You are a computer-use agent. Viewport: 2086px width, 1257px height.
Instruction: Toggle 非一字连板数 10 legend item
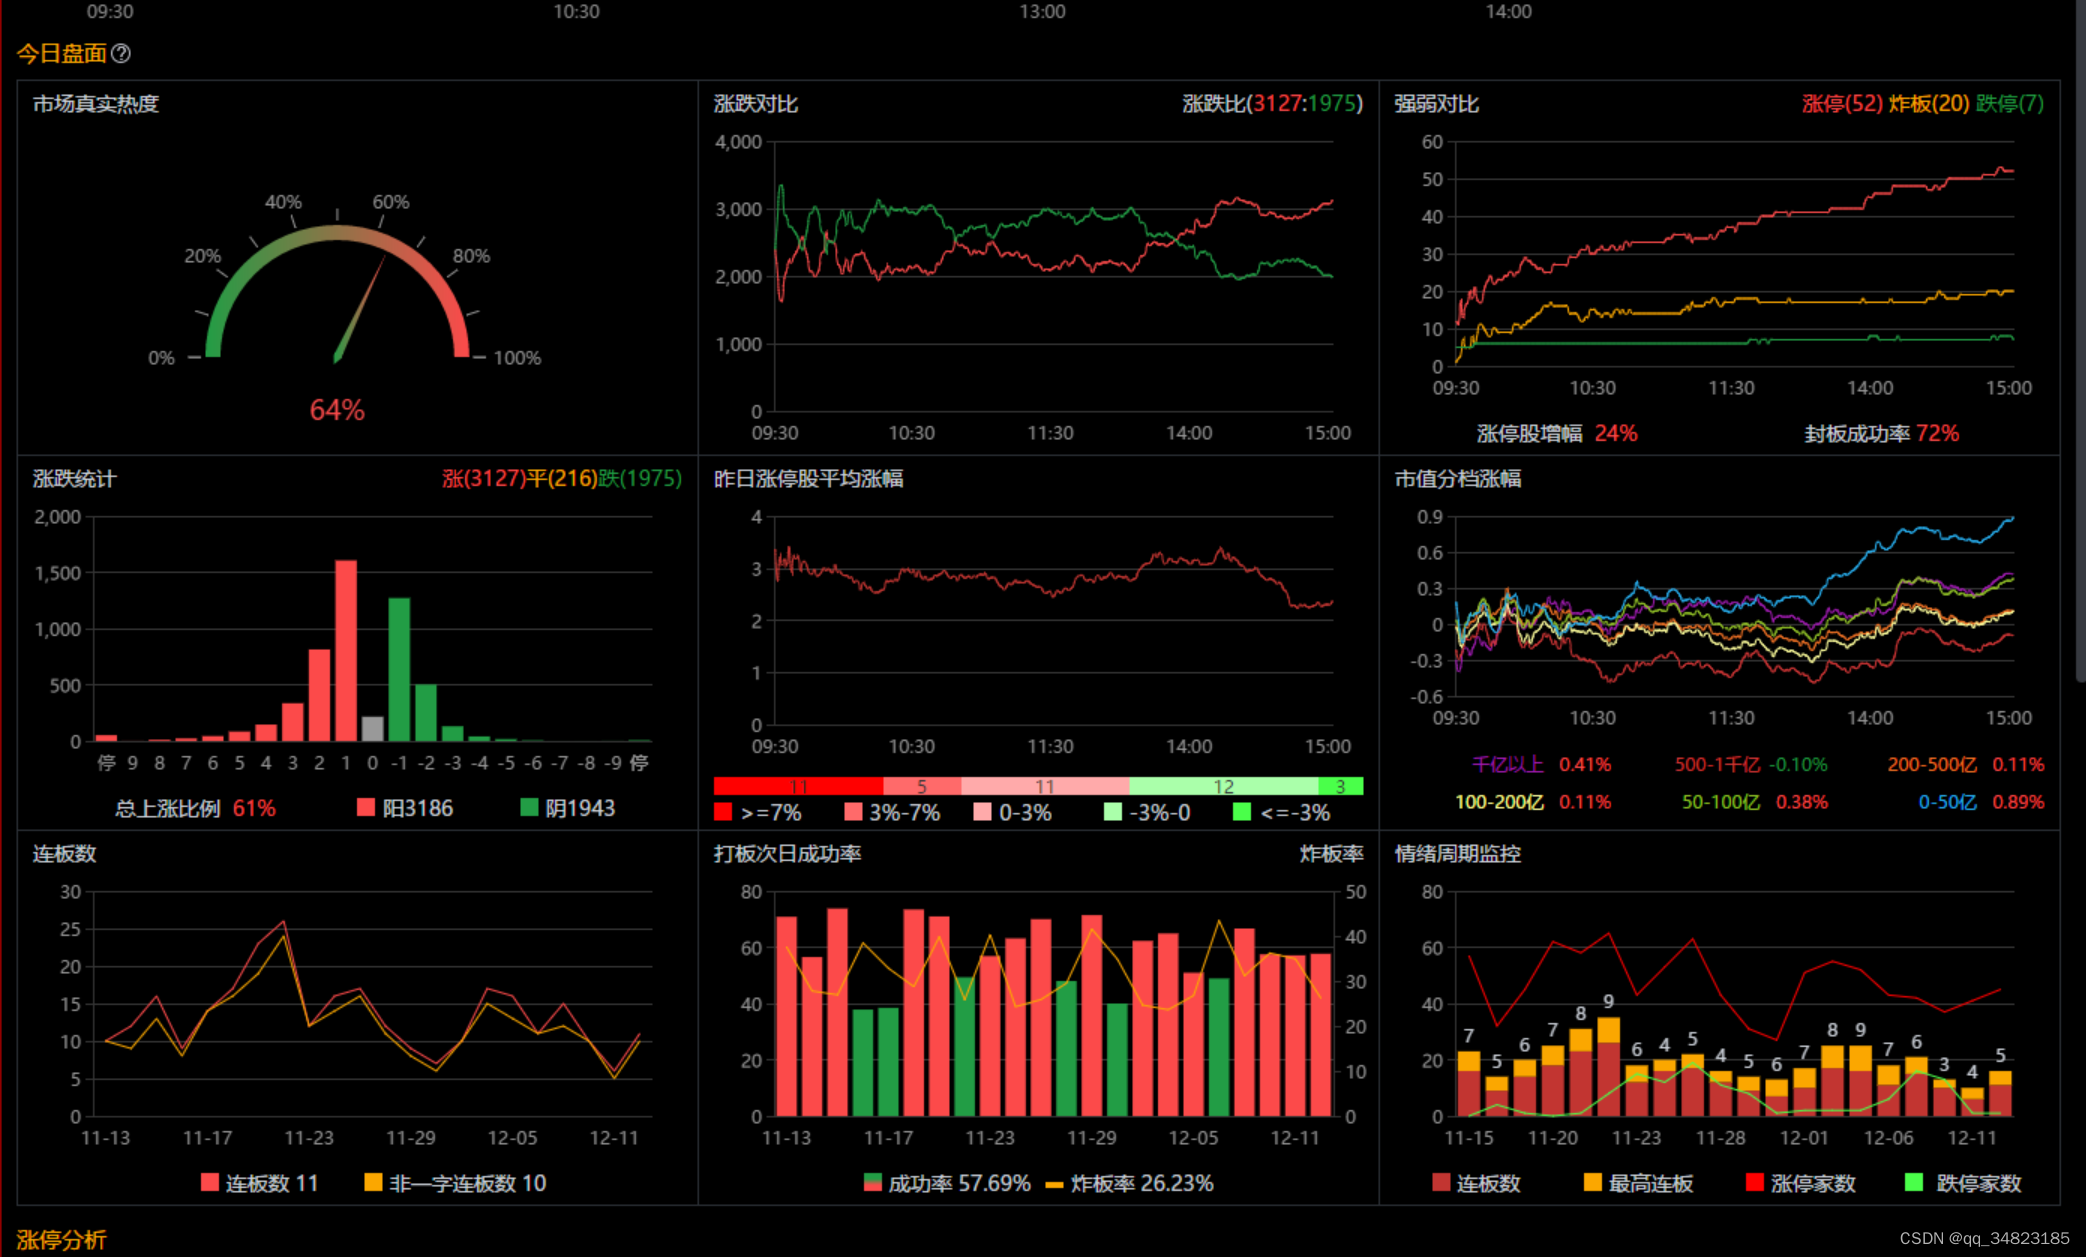pyautogui.click(x=455, y=1183)
